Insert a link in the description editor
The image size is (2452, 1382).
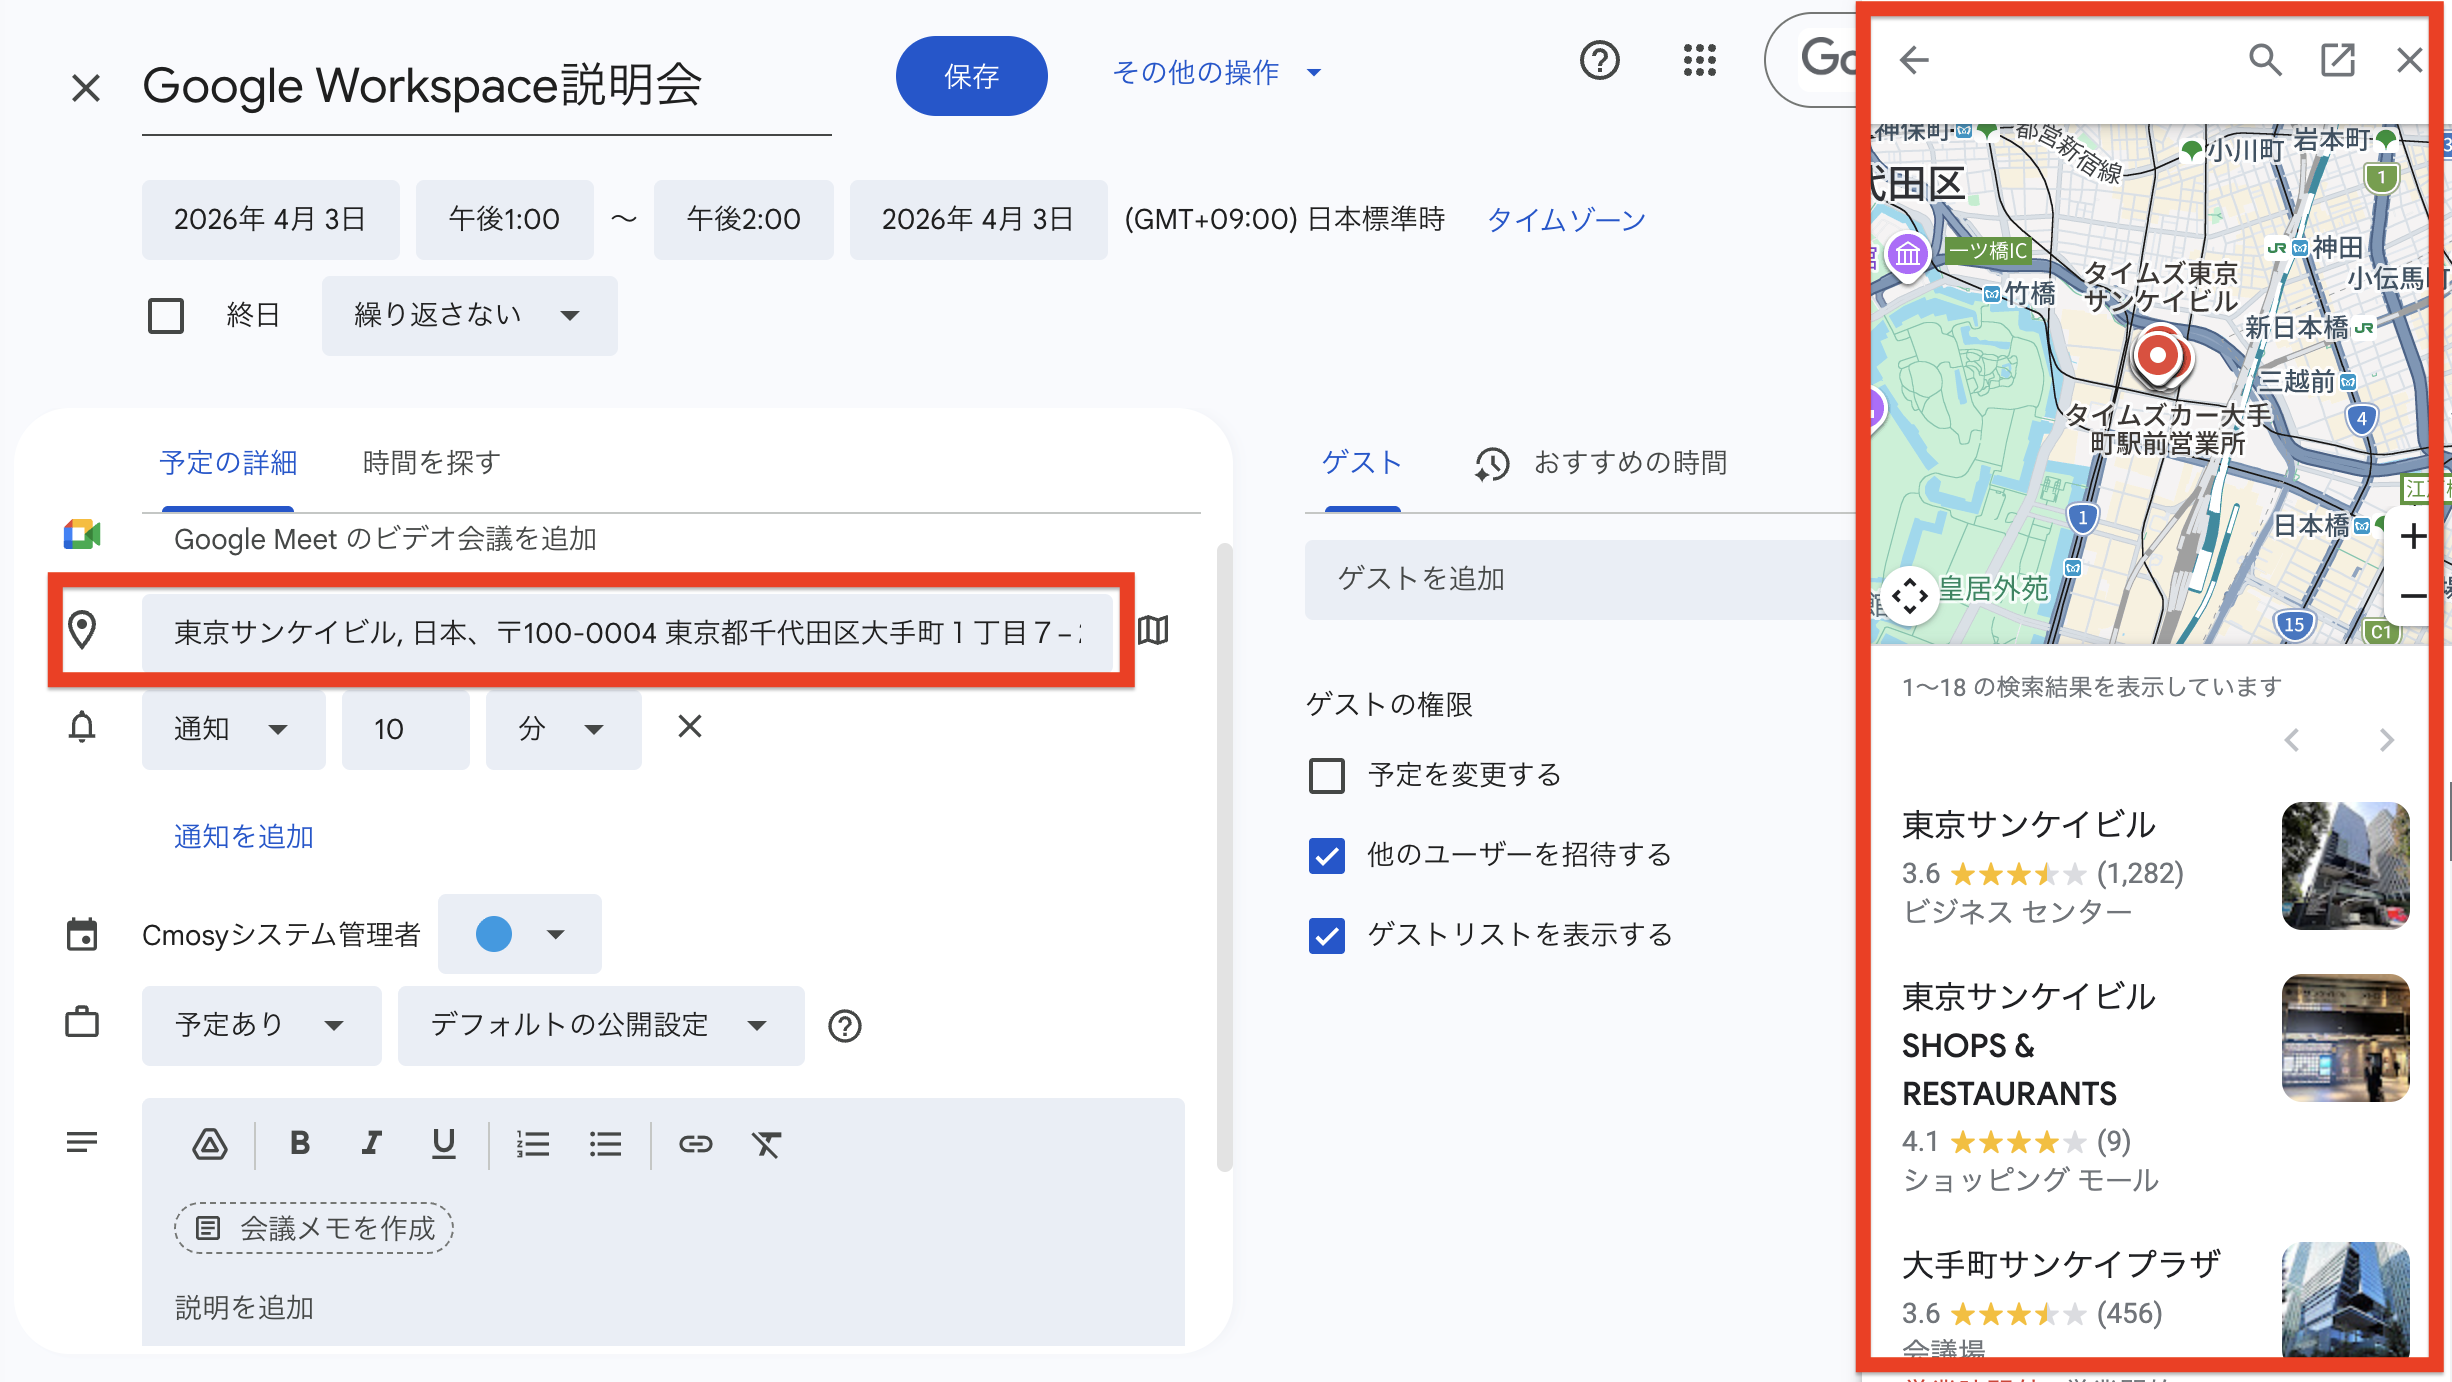click(696, 1143)
